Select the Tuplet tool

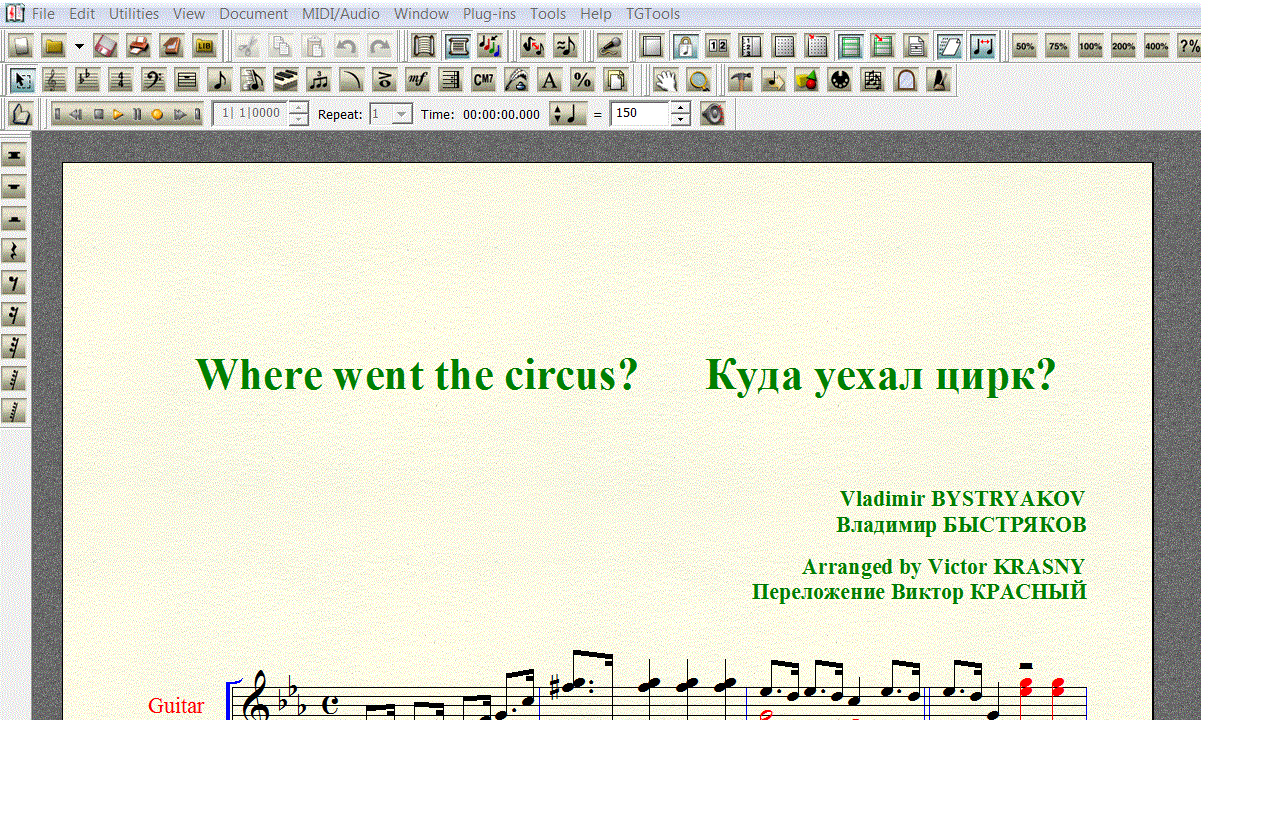coord(319,80)
